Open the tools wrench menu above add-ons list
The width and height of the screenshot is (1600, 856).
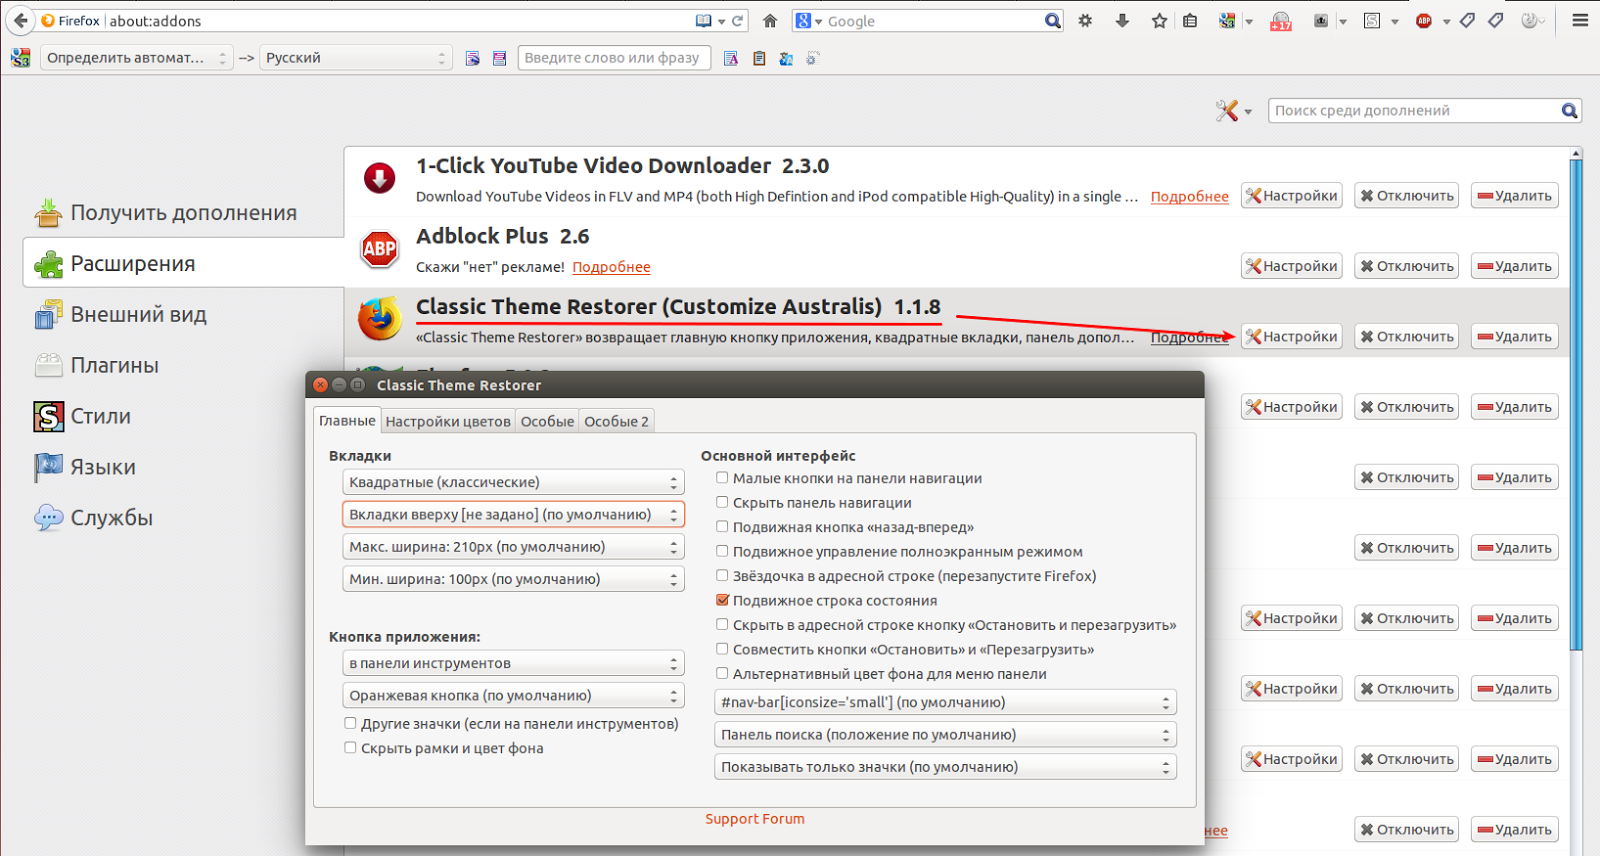(1233, 111)
